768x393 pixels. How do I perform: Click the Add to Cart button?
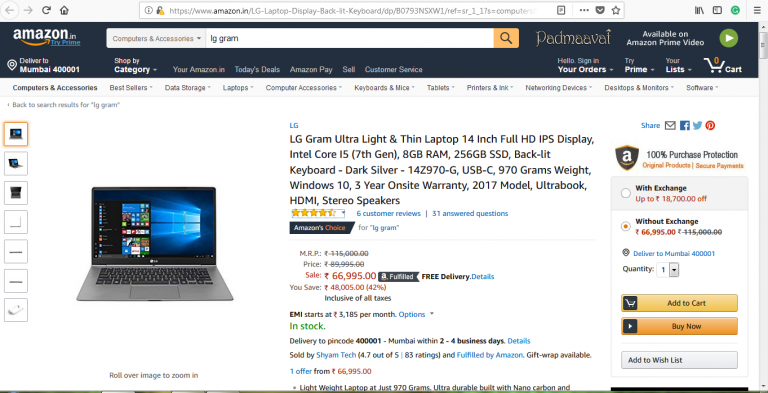(679, 303)
